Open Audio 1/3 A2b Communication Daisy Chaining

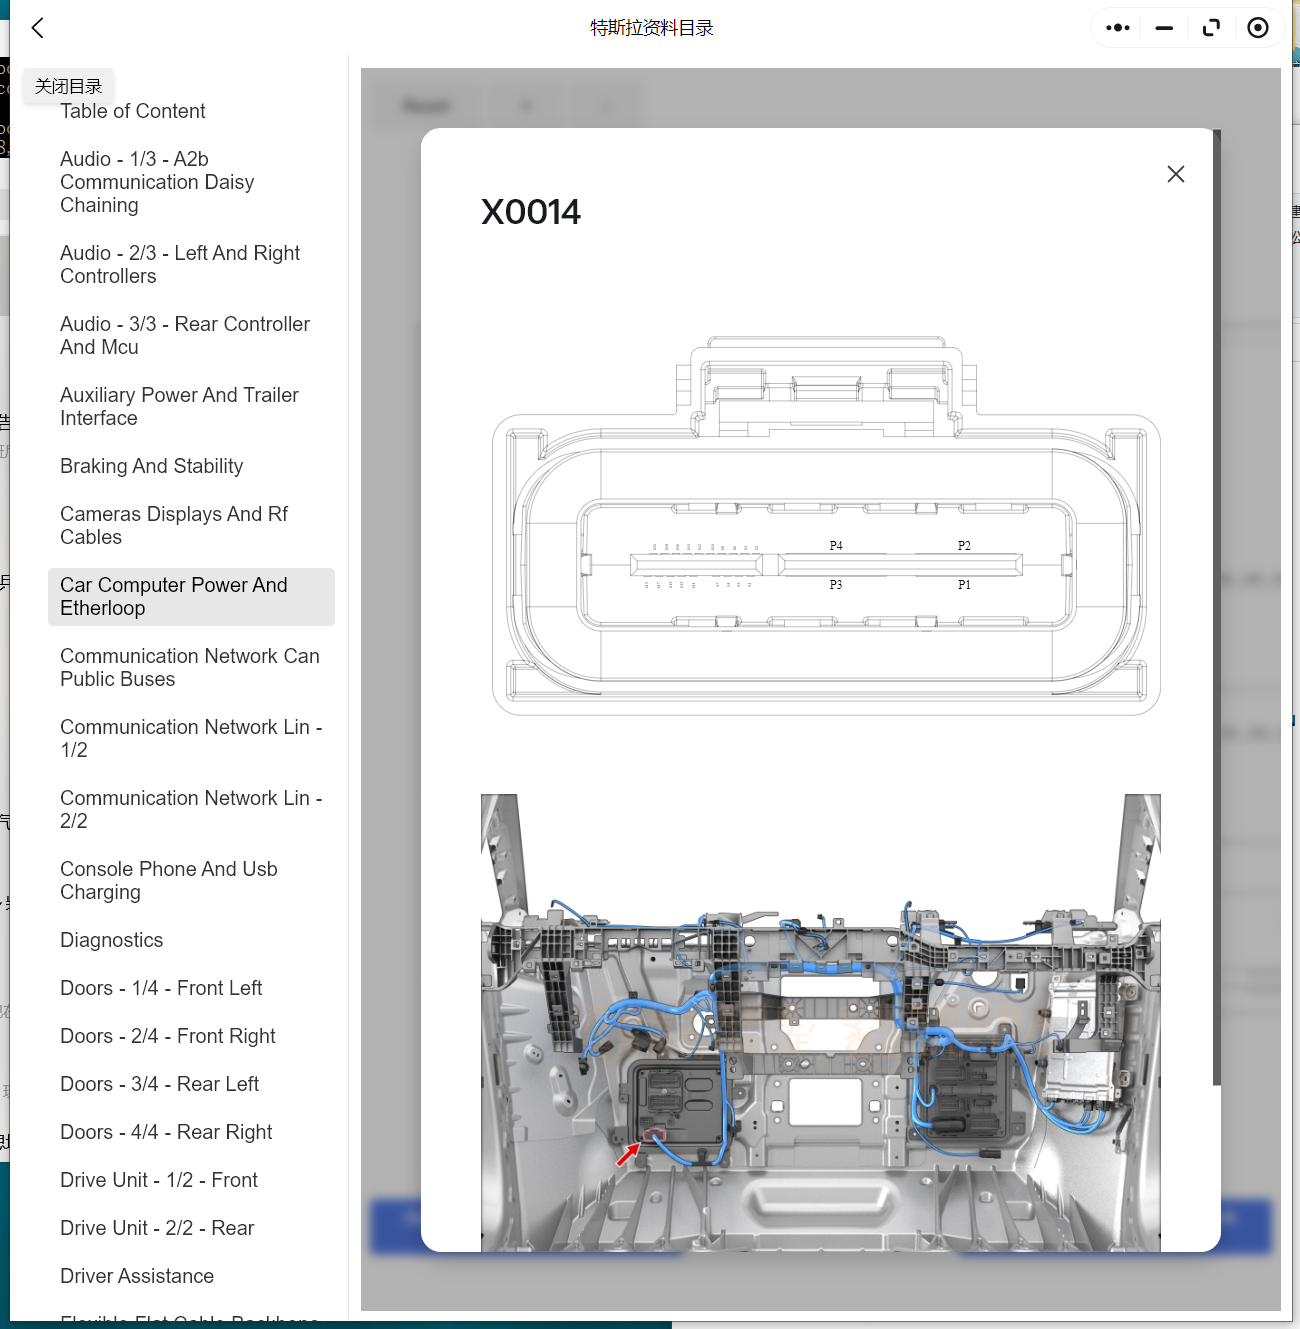157,182
